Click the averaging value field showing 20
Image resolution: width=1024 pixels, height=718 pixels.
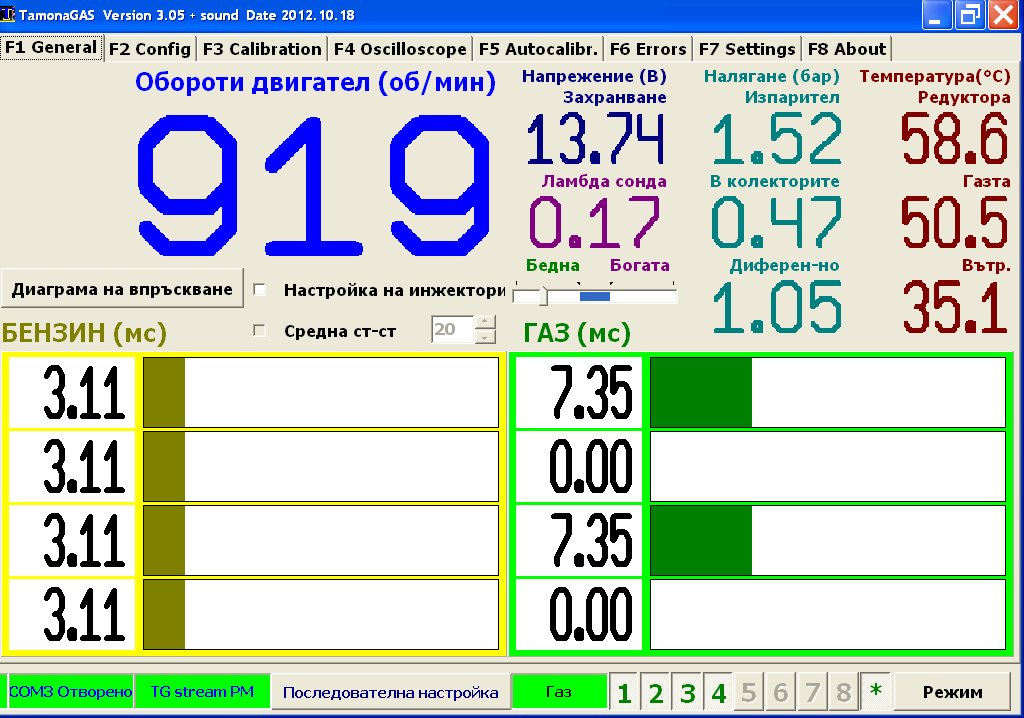(x=450, y=330)
